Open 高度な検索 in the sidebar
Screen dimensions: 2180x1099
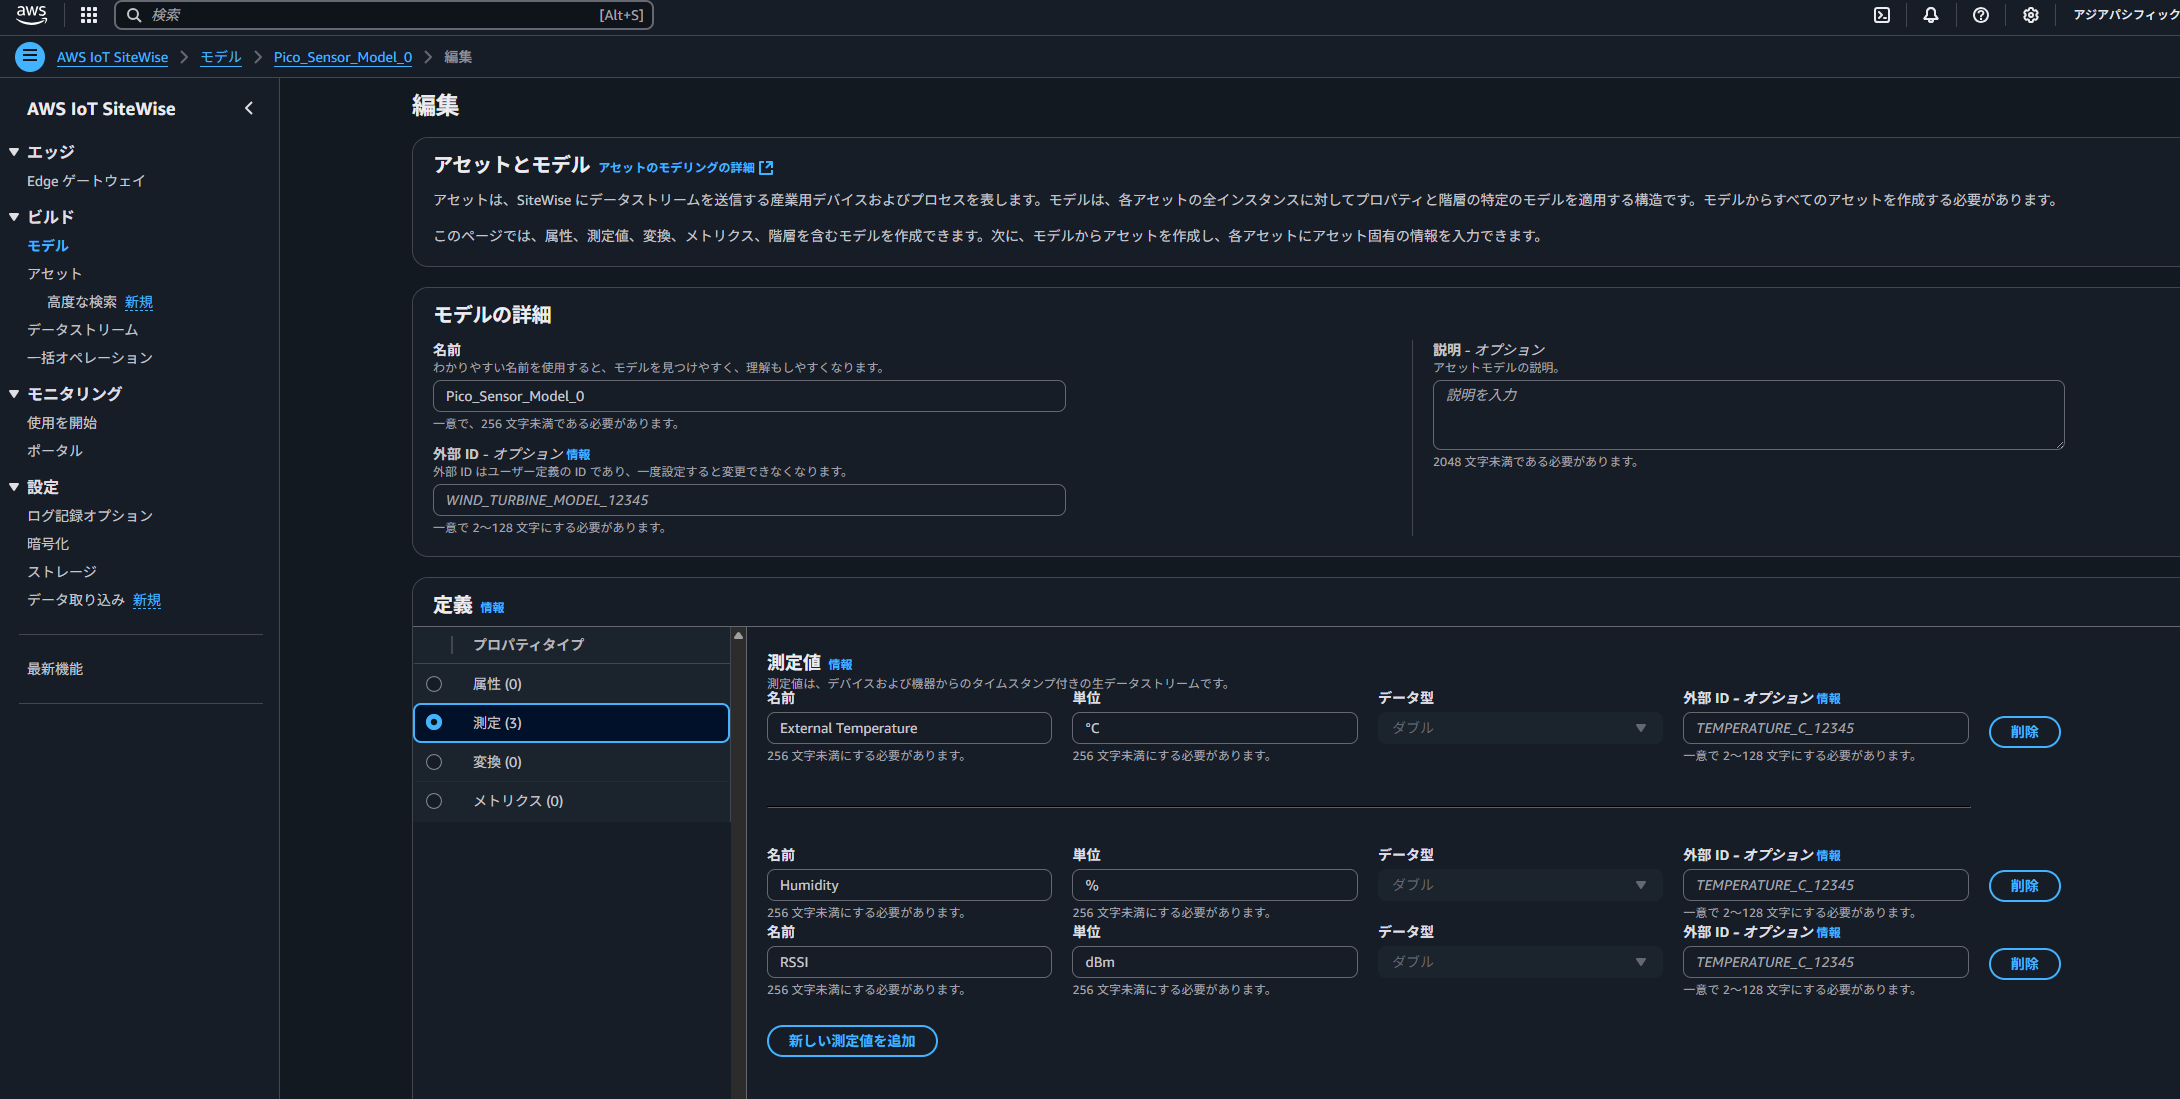82,302
